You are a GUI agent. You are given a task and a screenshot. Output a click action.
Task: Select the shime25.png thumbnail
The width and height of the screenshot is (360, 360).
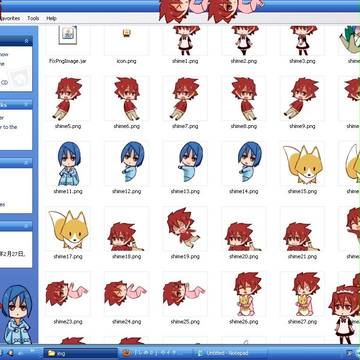184,293
